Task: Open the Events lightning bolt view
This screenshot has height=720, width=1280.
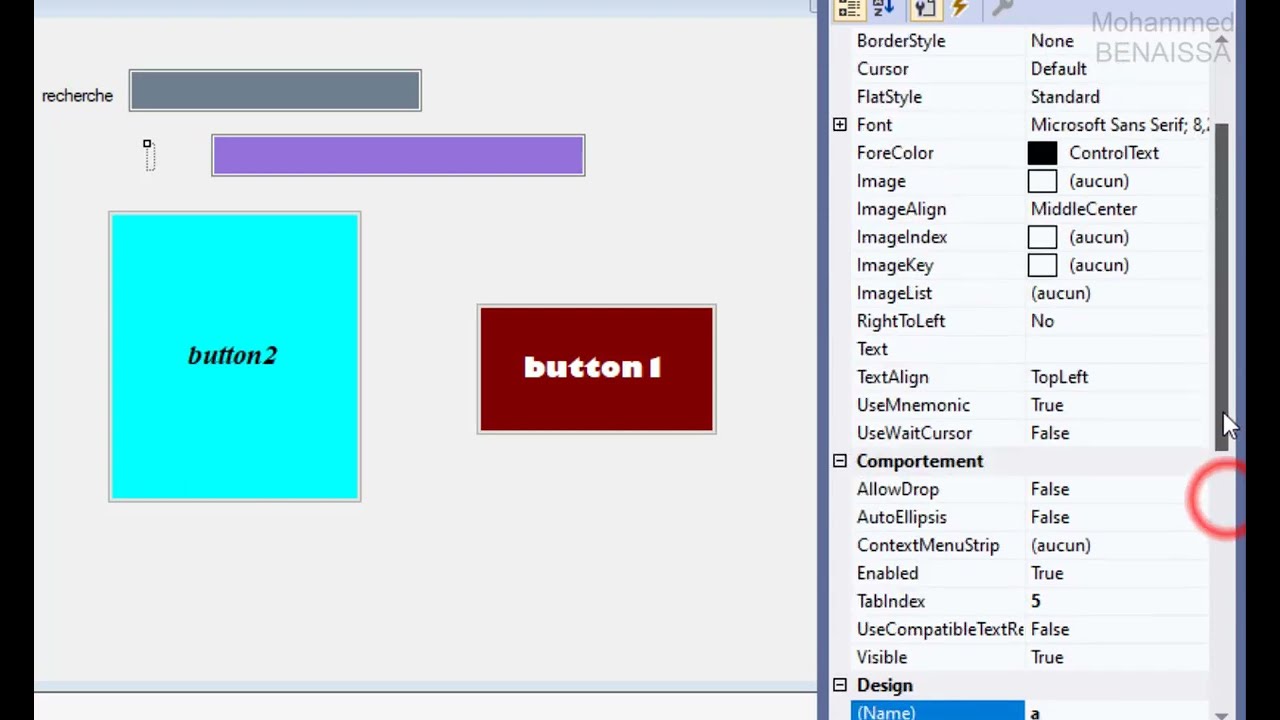Action: 959,8
